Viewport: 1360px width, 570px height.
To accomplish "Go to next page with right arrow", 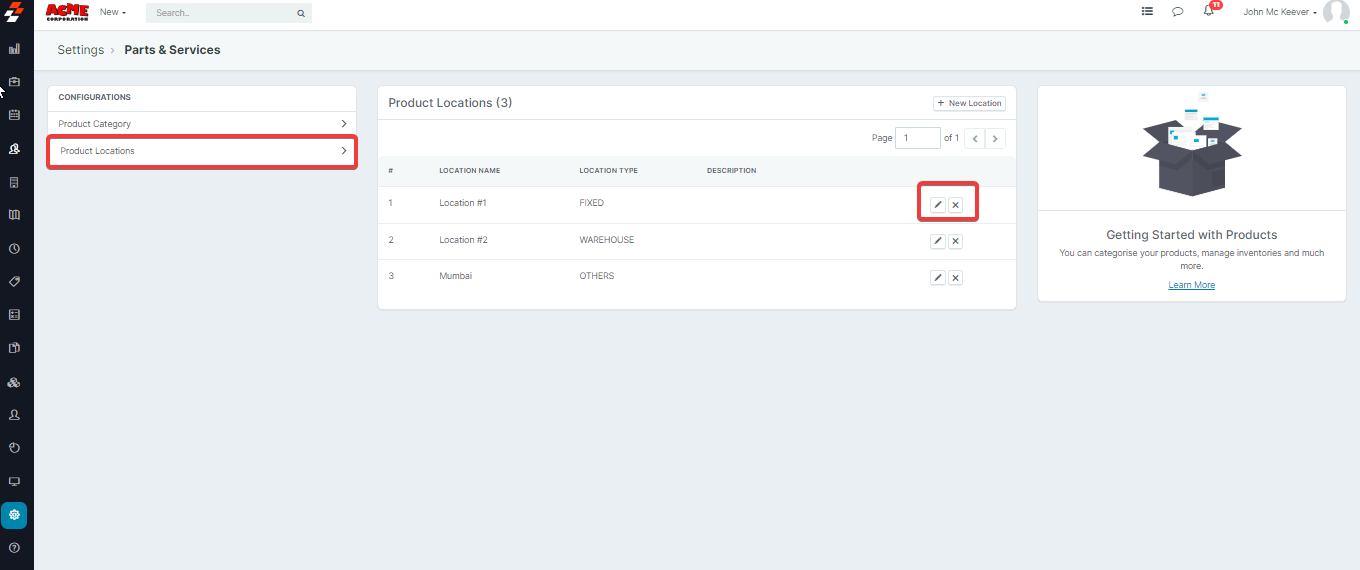I will (x=996, y=138).
